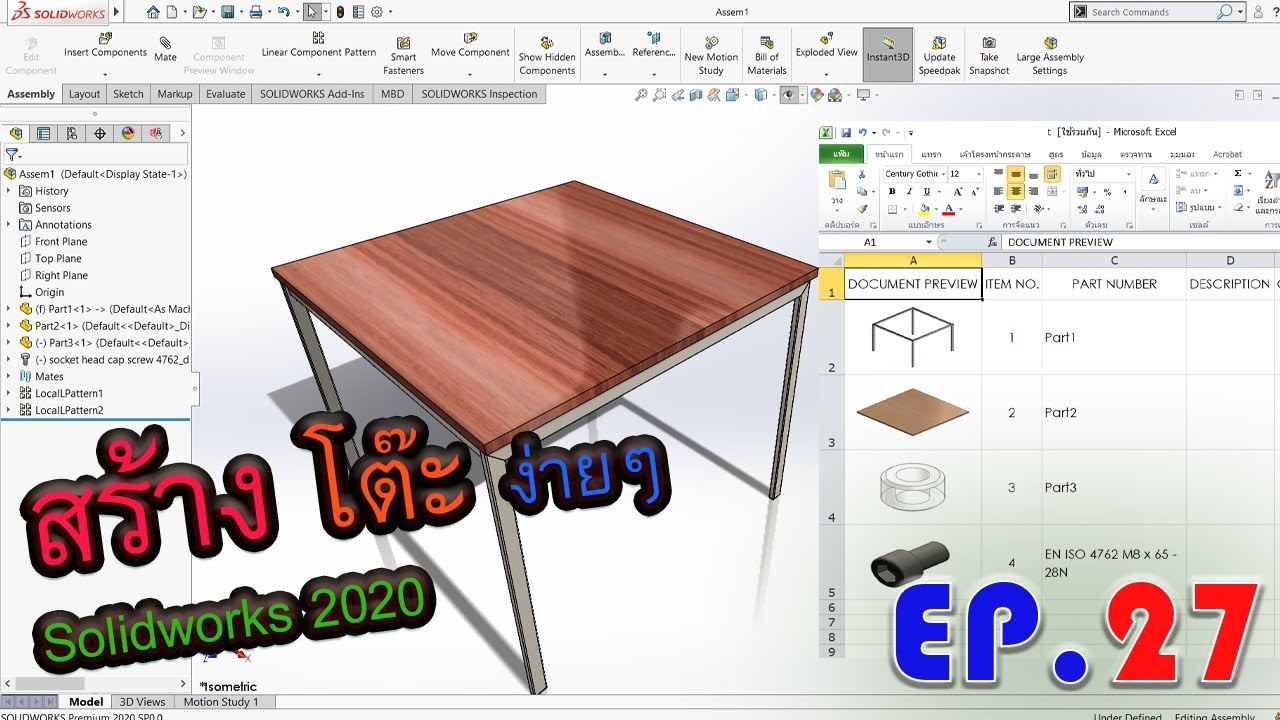Click the SolidWorks Home icon

(152, 12)
